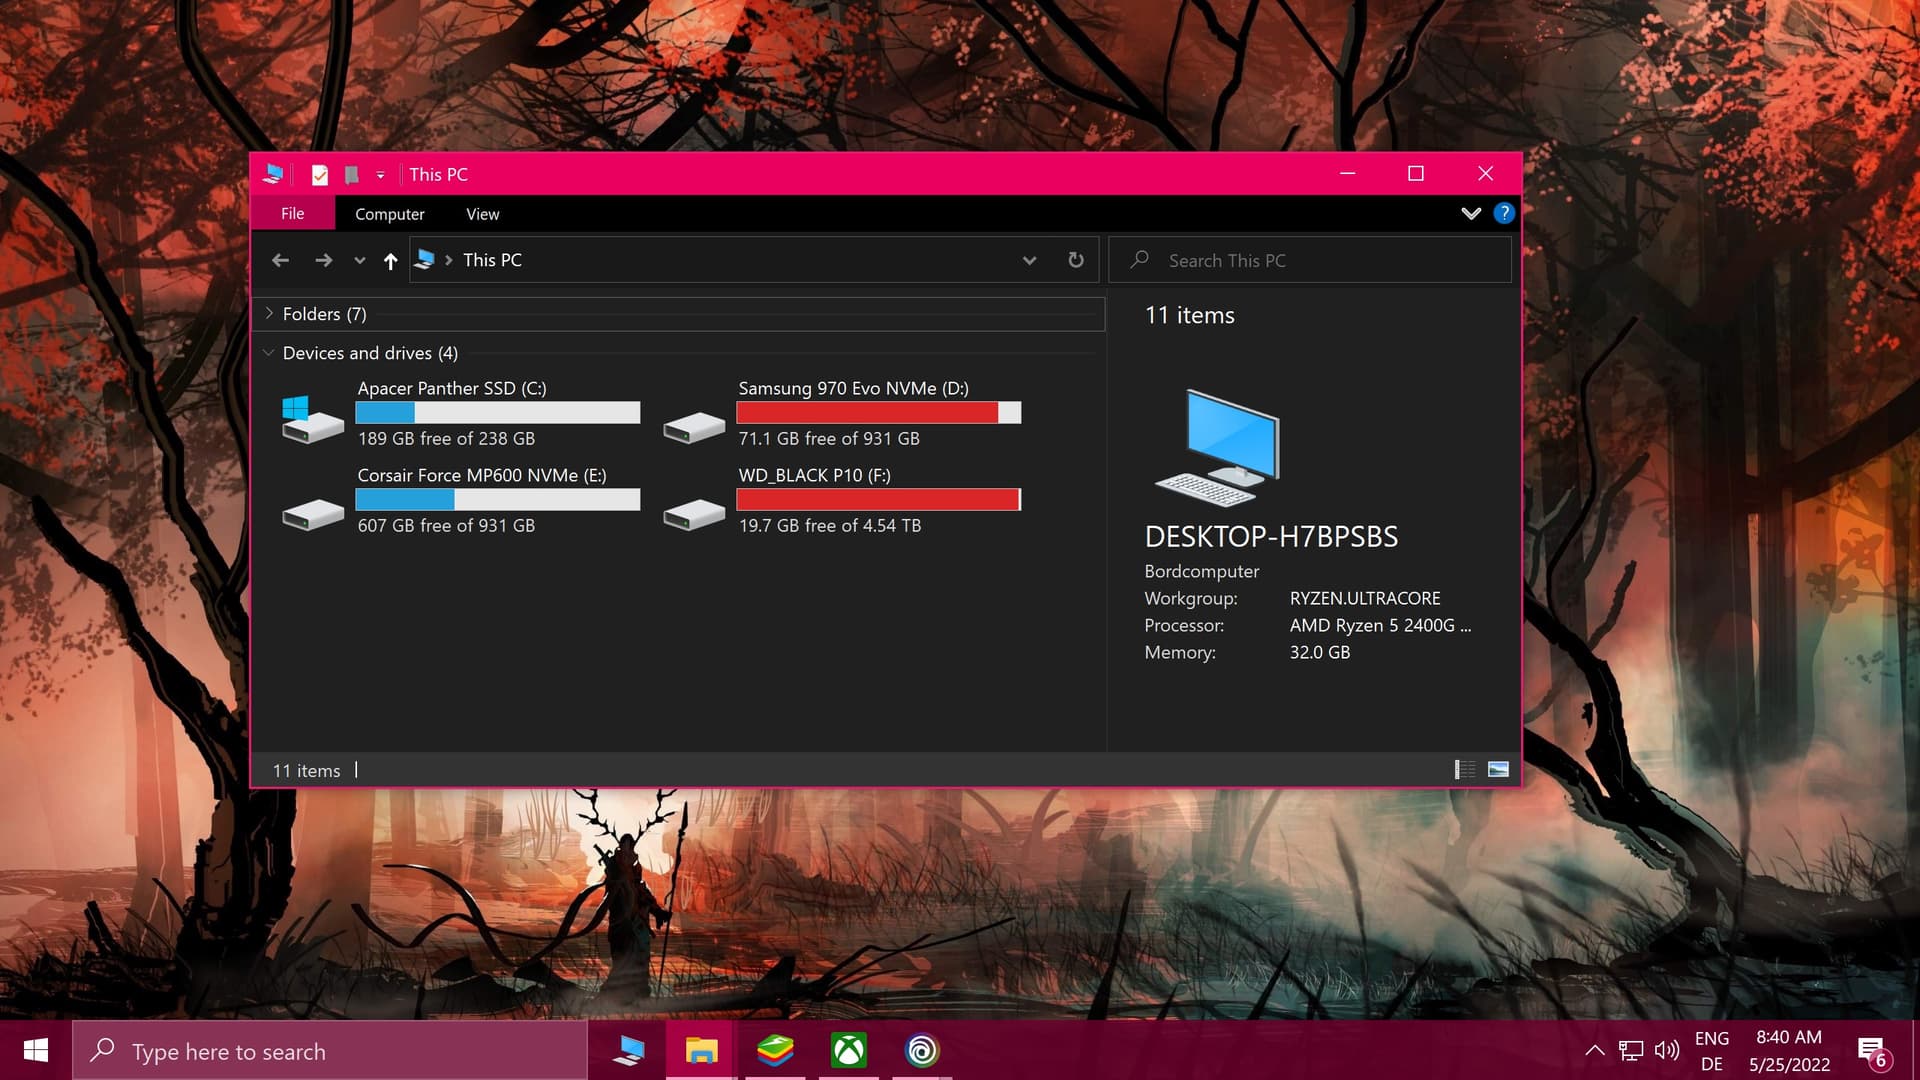Collapse the Devices and drives group
Screen dimensions: 1920x1080
point(268,353)
